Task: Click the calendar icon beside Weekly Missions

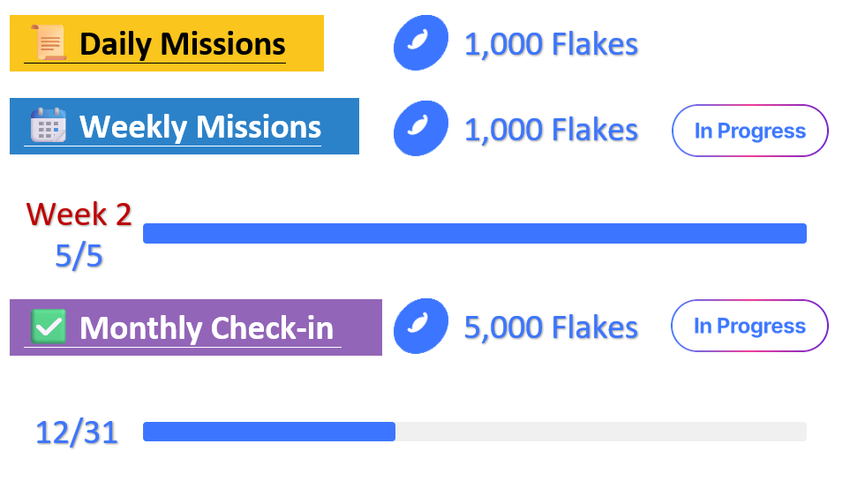Action: tap(48, 126)
